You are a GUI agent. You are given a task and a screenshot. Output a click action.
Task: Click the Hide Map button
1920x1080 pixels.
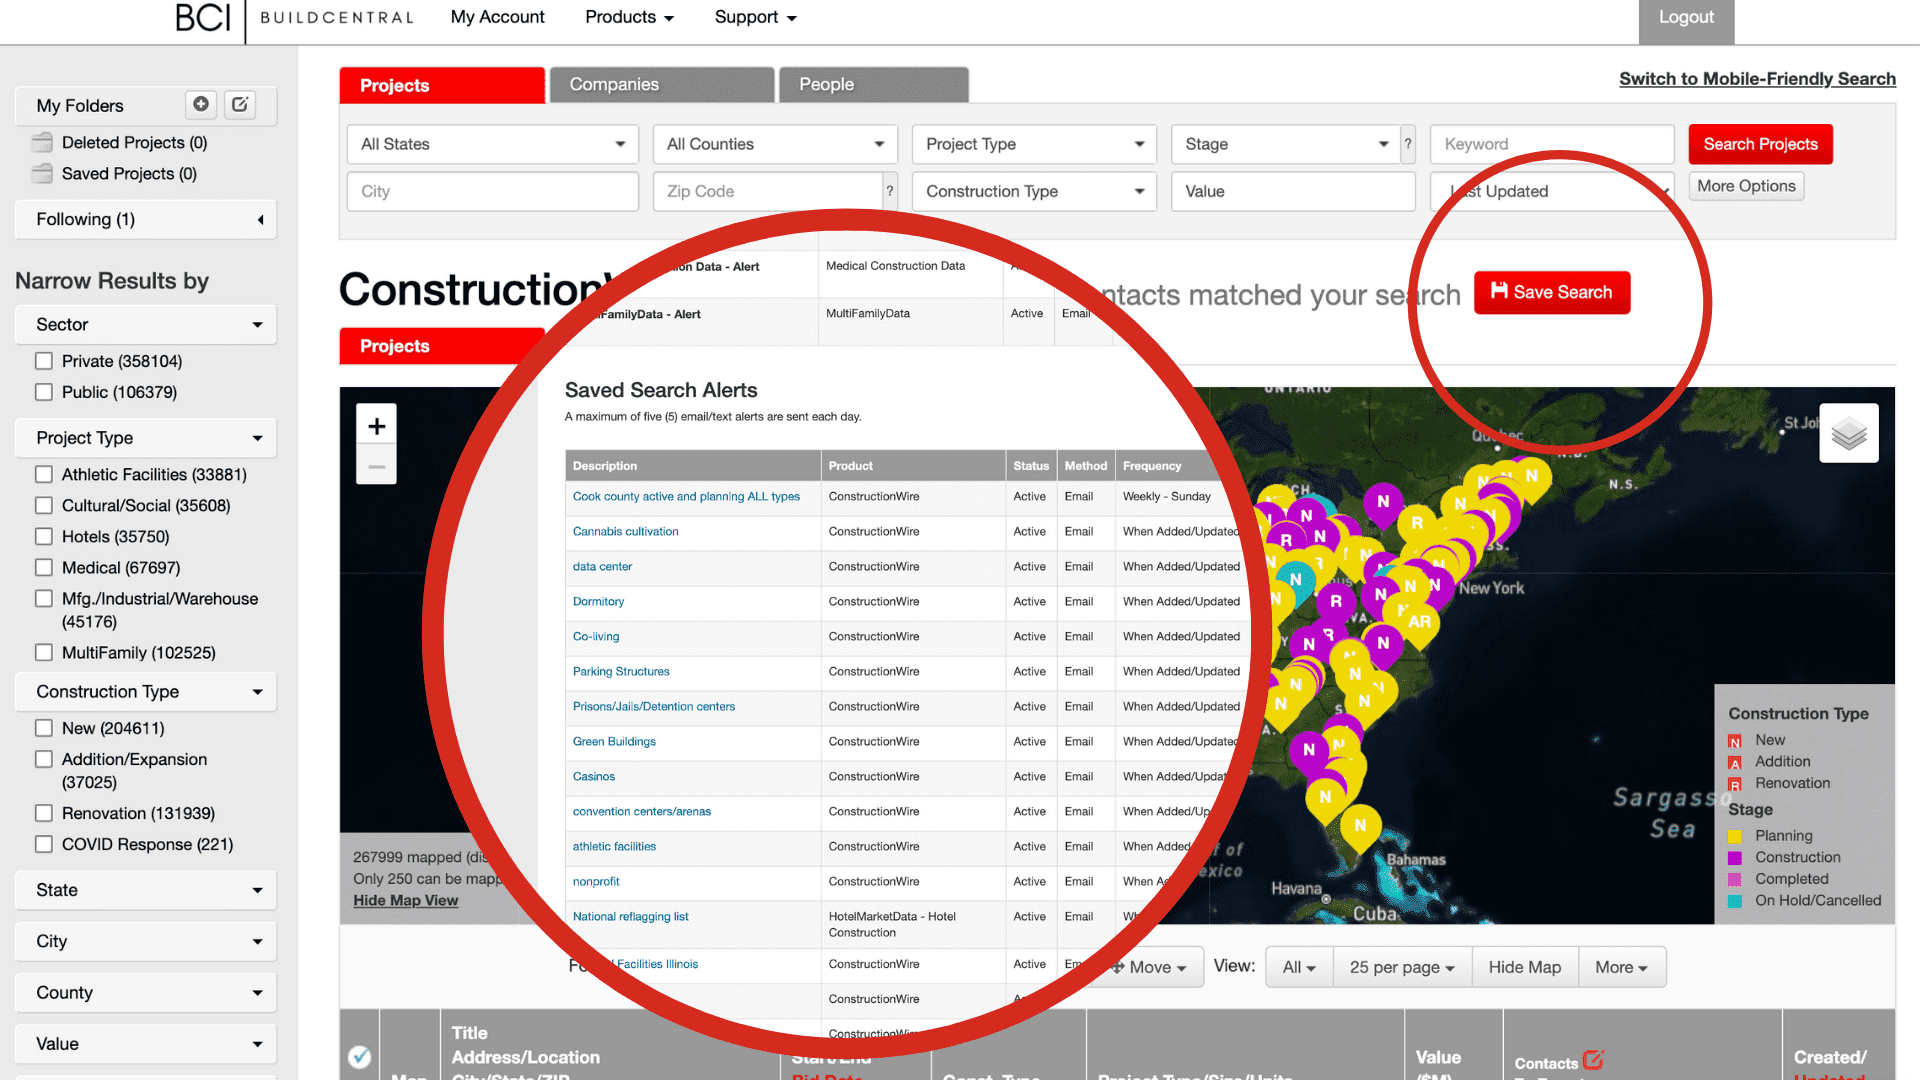coord(1524,967)
